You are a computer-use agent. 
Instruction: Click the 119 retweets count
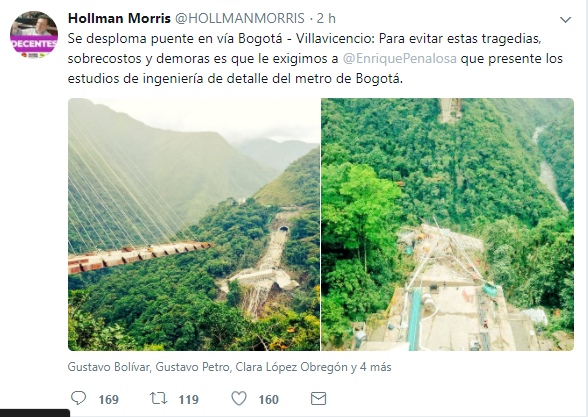click(189, 399)
